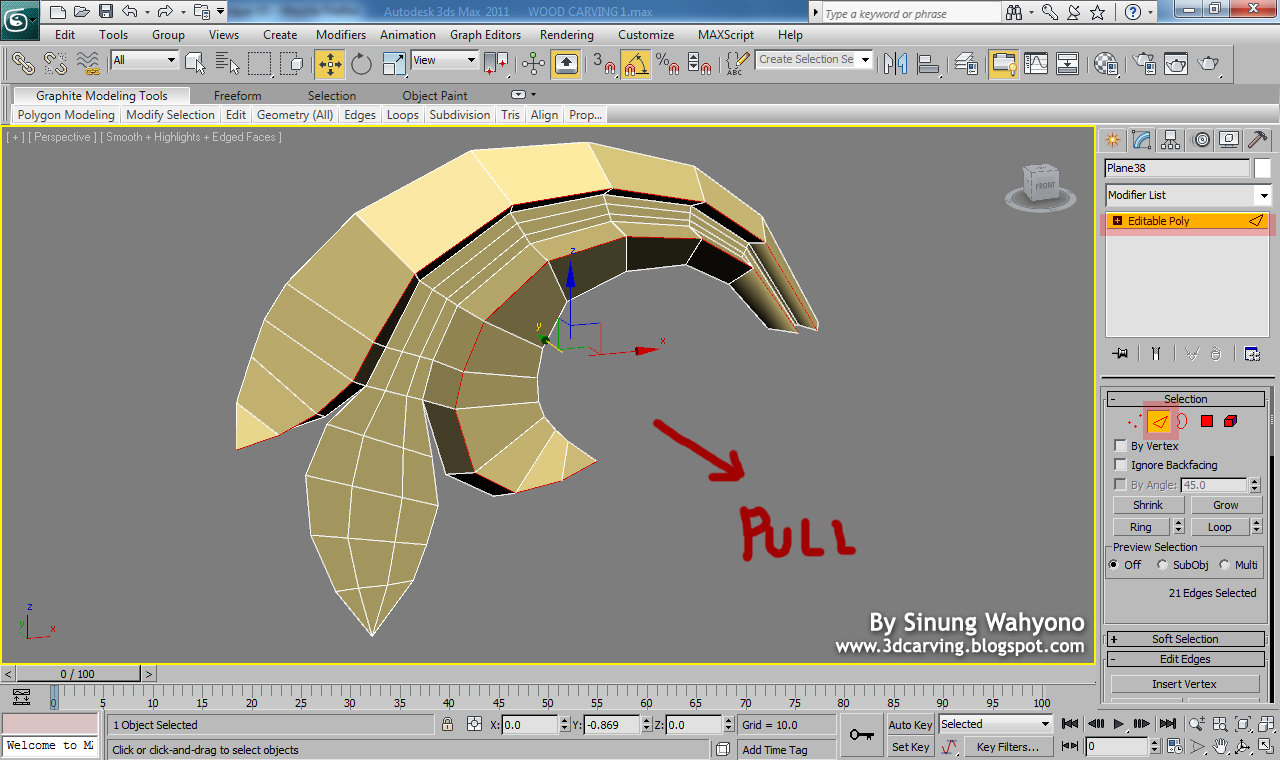Viewport: 1280px width, 760px height.
Task: Open the Rendering menu
Action: click(566, 34)
